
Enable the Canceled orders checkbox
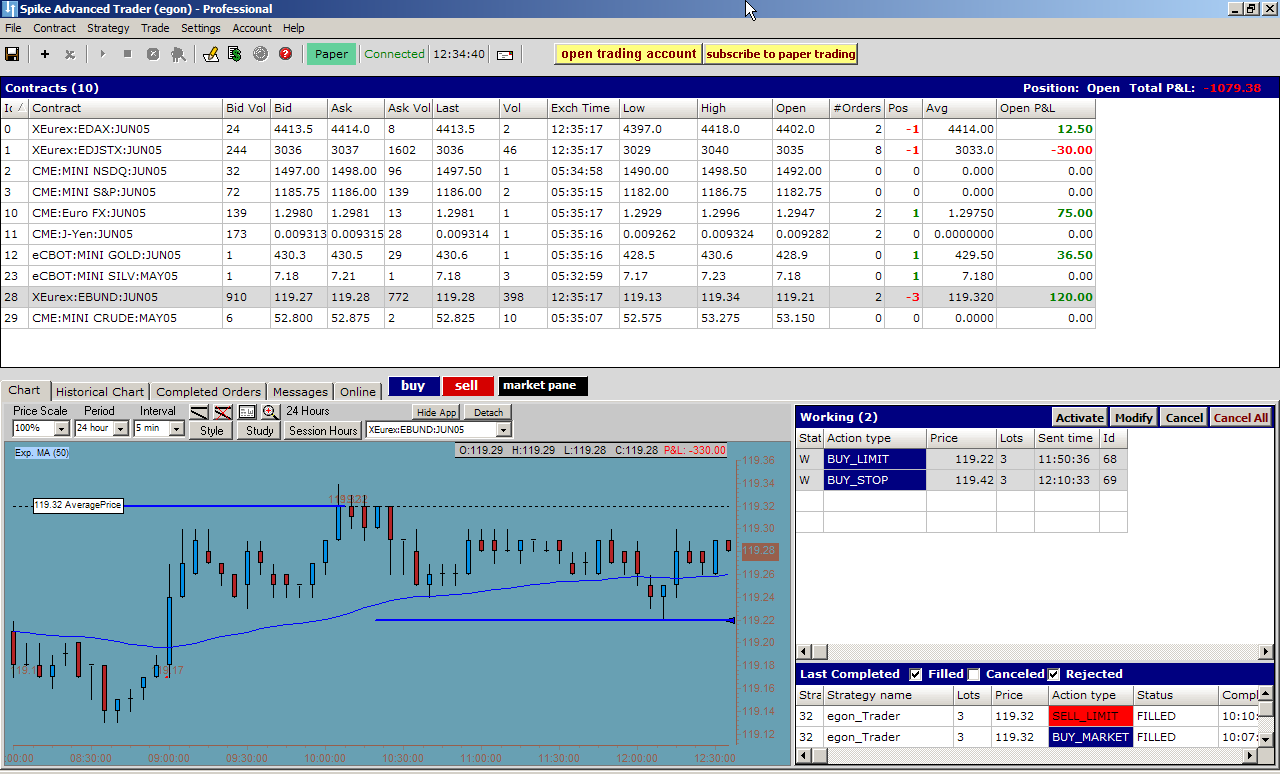click(974, 674)
